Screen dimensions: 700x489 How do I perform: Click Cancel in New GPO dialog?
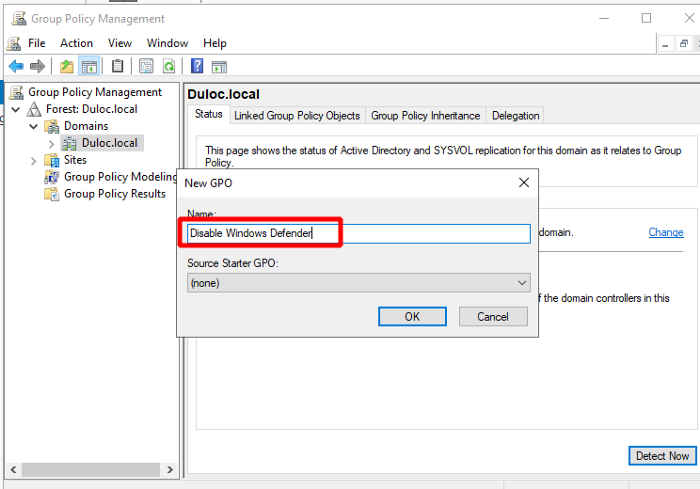493,317
